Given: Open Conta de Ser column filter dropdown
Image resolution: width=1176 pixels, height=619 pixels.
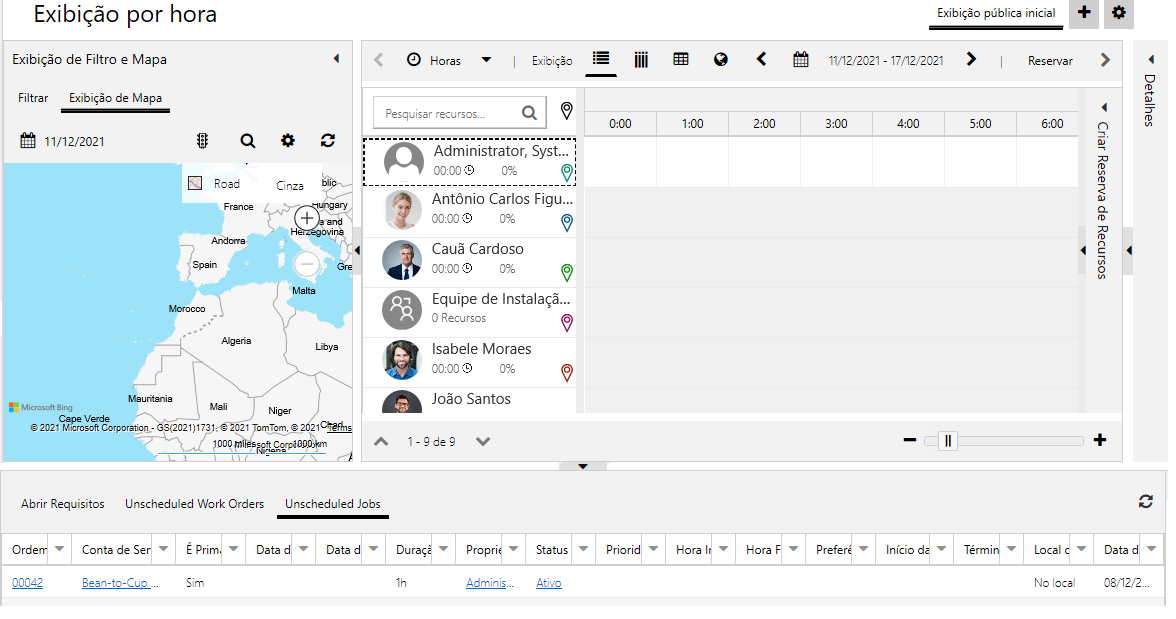Looking at the screenshot, I should pyautogui.click(x=164, y=549).
